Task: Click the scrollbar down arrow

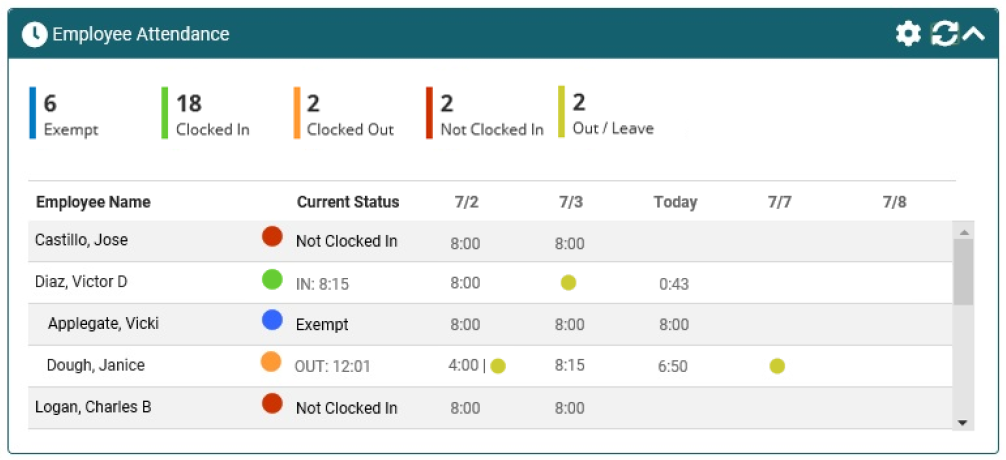Action: pos(962,422)
